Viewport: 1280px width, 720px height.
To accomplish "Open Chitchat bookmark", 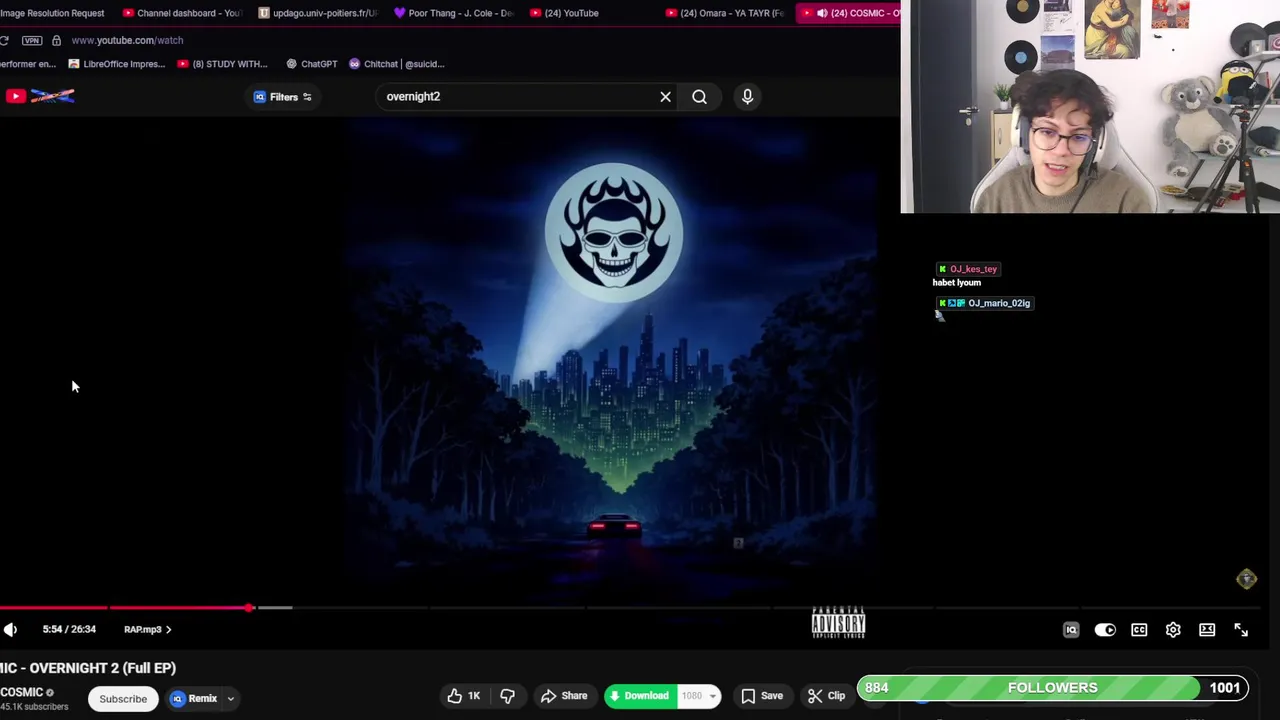I will 396,64.
